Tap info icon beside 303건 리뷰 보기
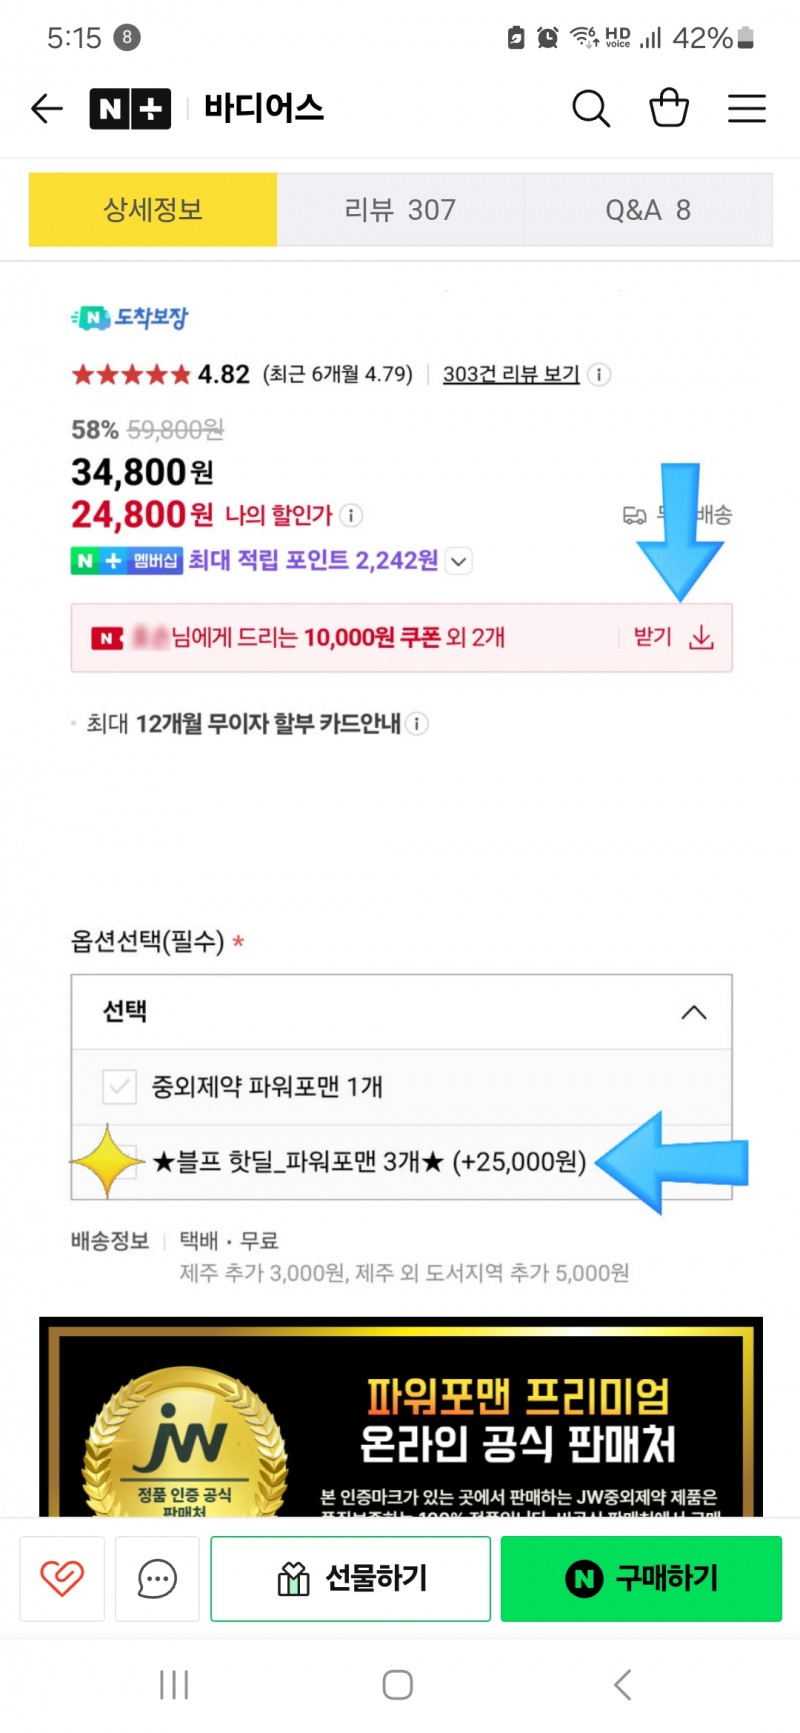Screen dimensions: 800x1733 click(x=599, y=375)
